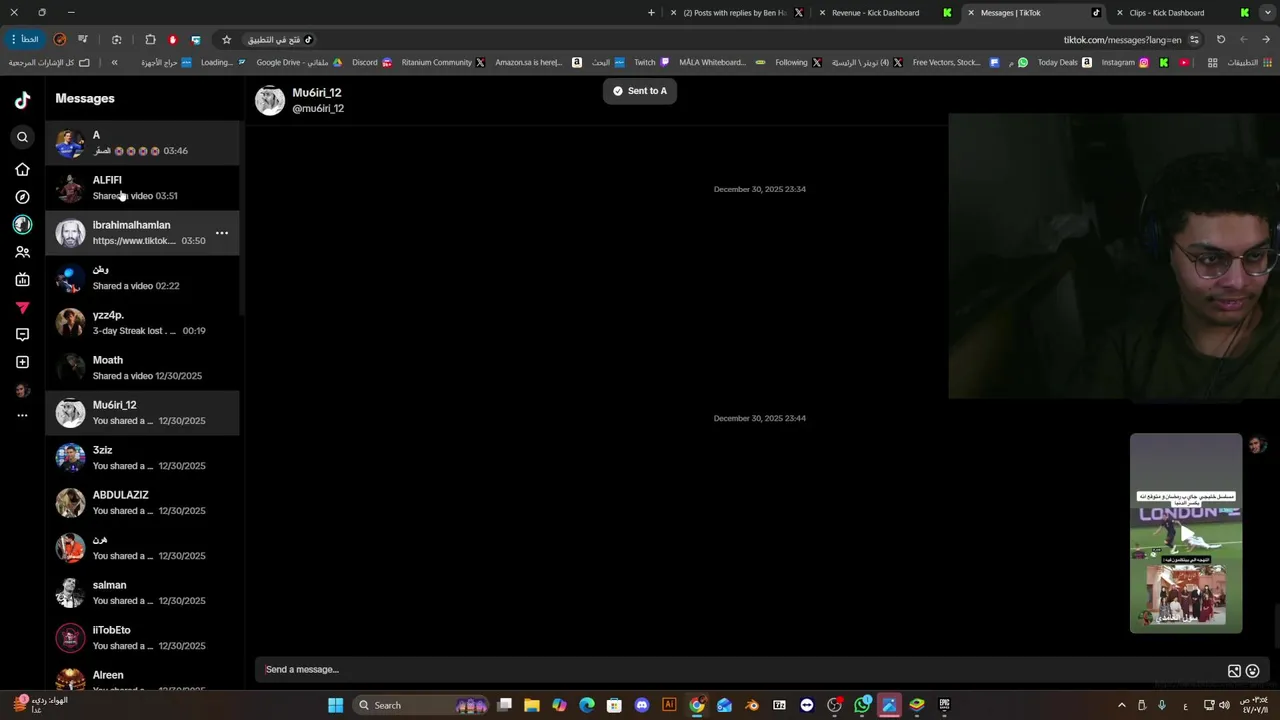Viewport: 1280px width, 720px height.
Task: Open conversation shared a video 02:22
Action: (x=142, y=278)
